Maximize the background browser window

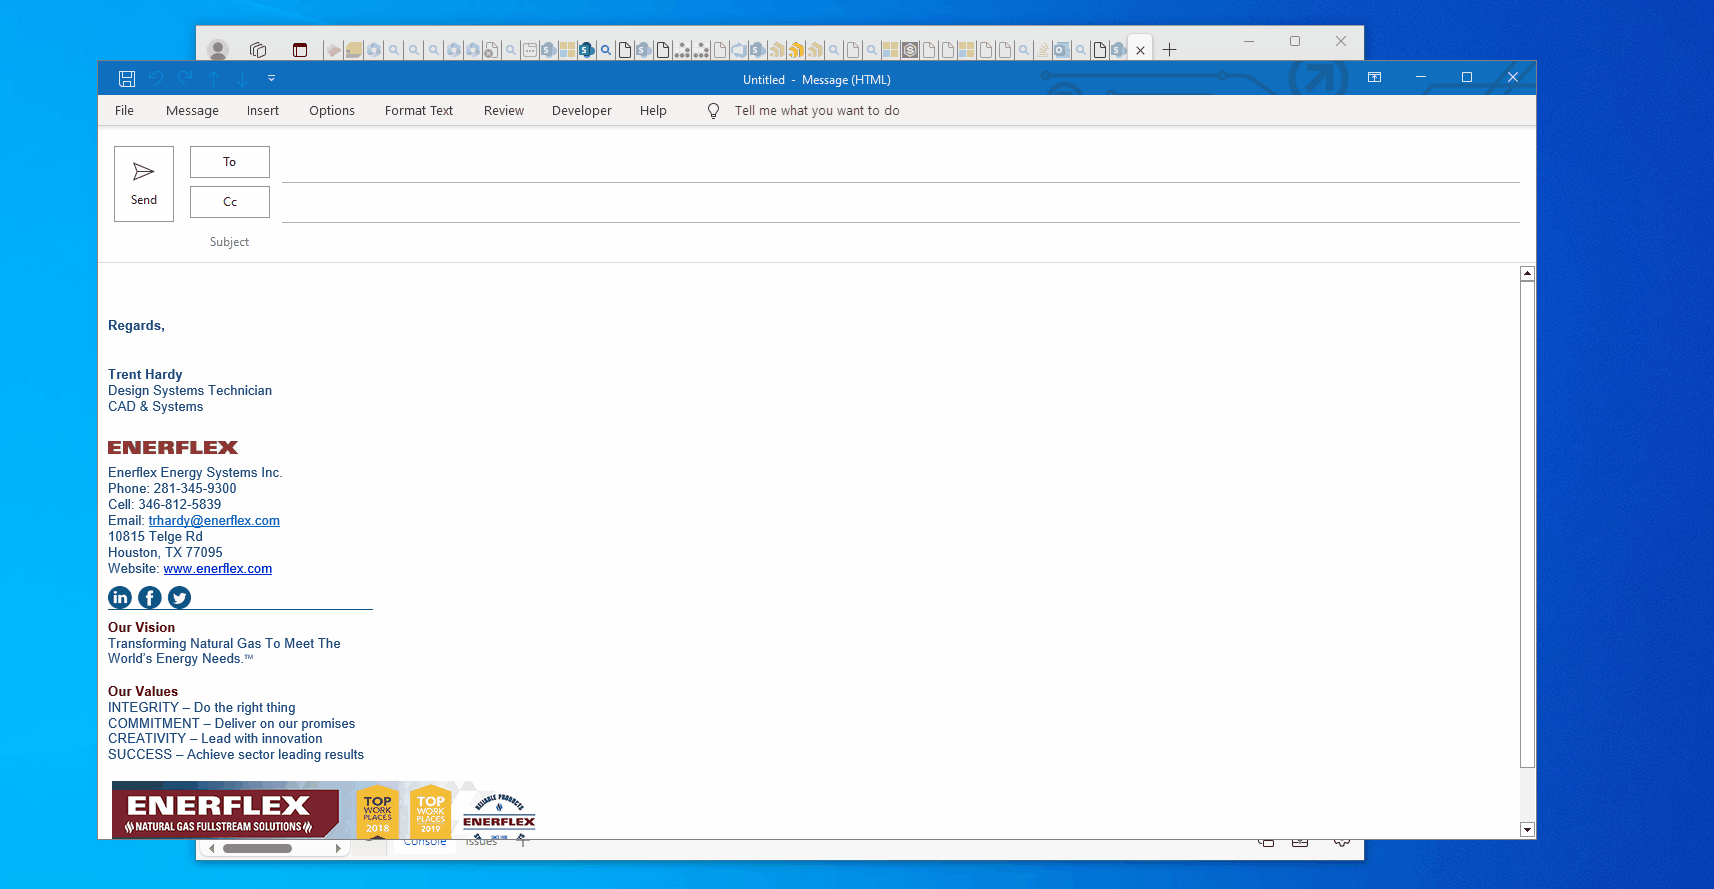point(1295,41)
